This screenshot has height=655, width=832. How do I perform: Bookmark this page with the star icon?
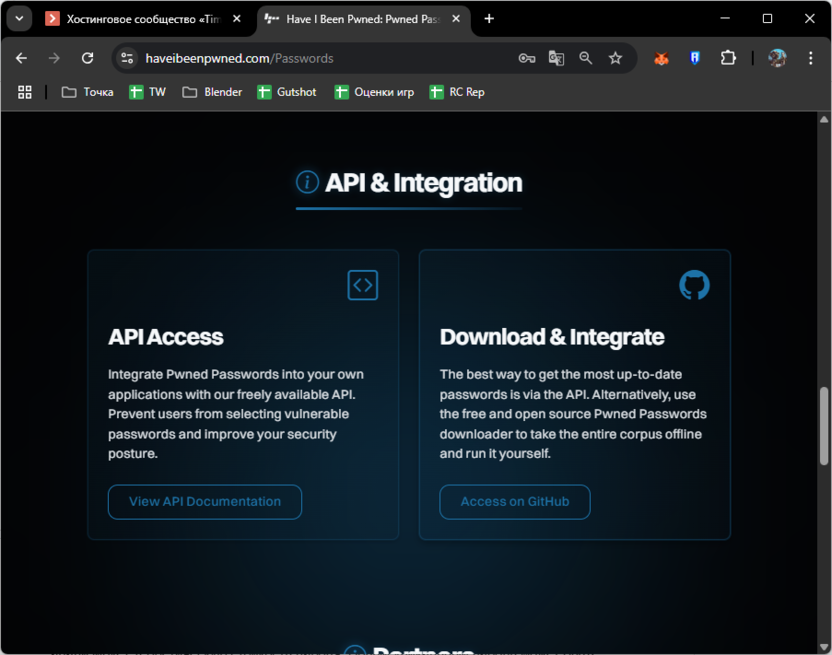pos(616,59)
